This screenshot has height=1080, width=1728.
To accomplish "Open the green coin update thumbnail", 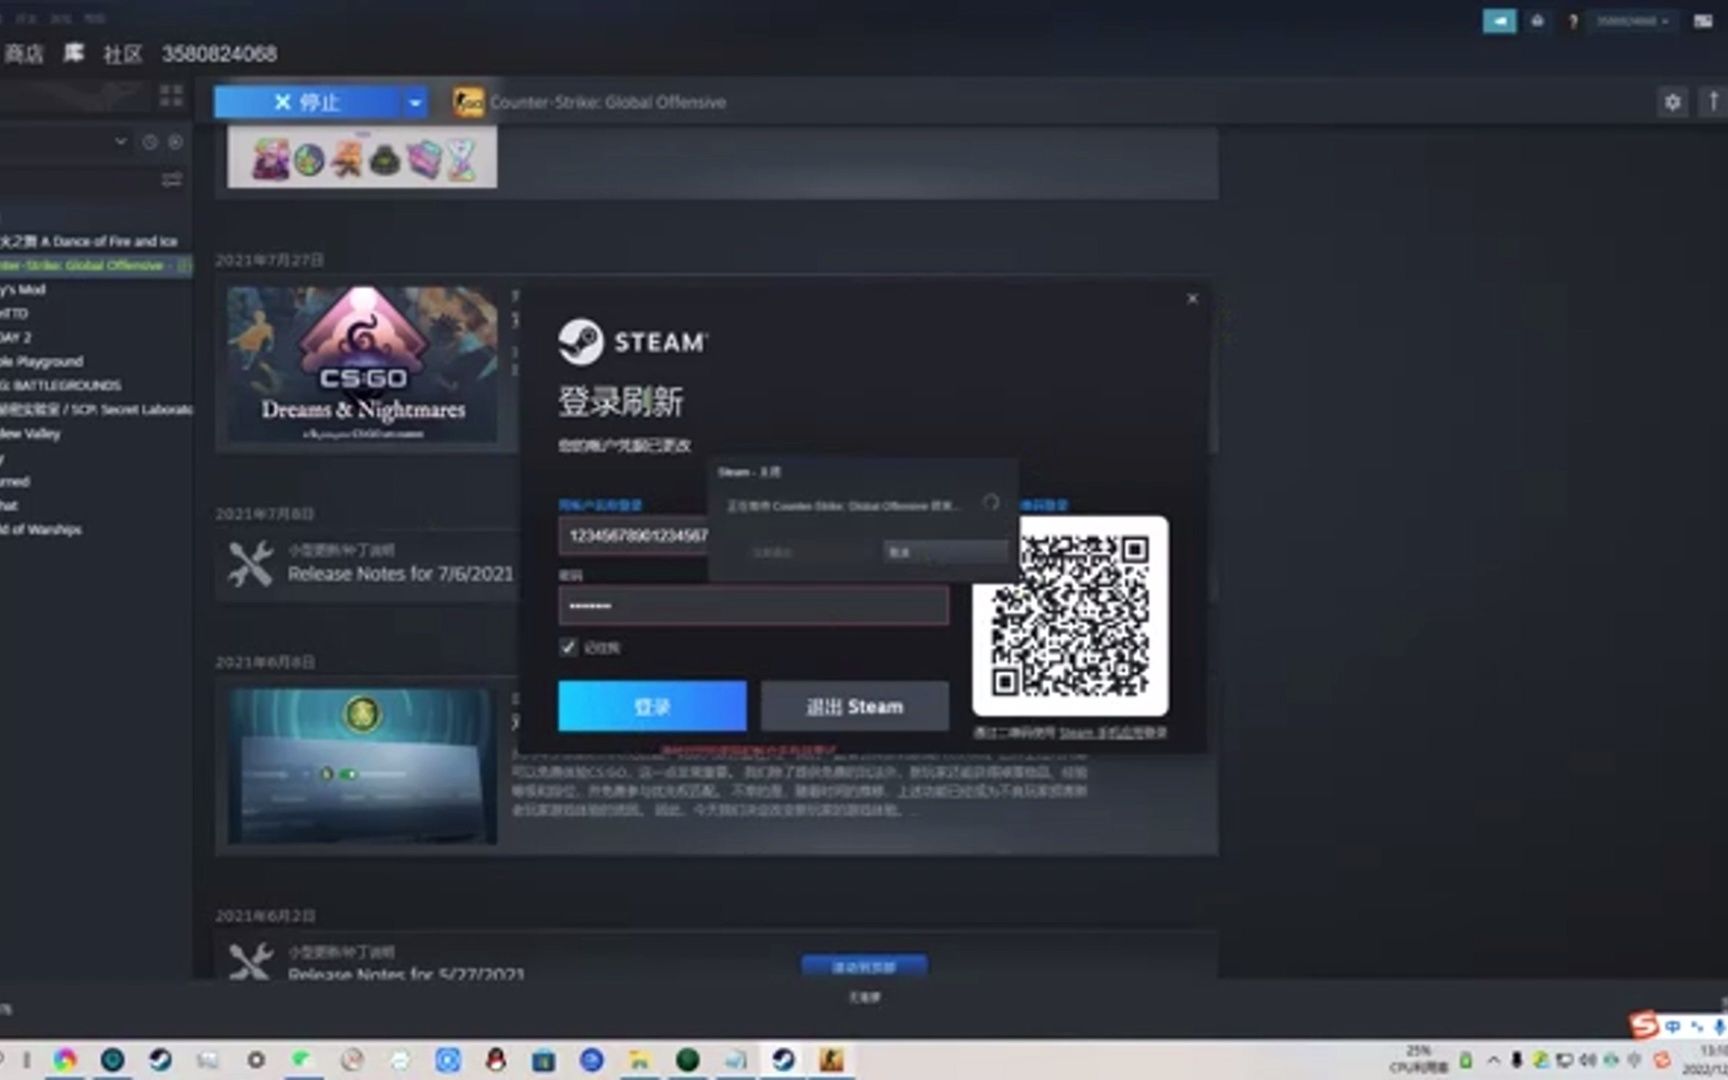I will pyautogui.click(x=362, y=766).
